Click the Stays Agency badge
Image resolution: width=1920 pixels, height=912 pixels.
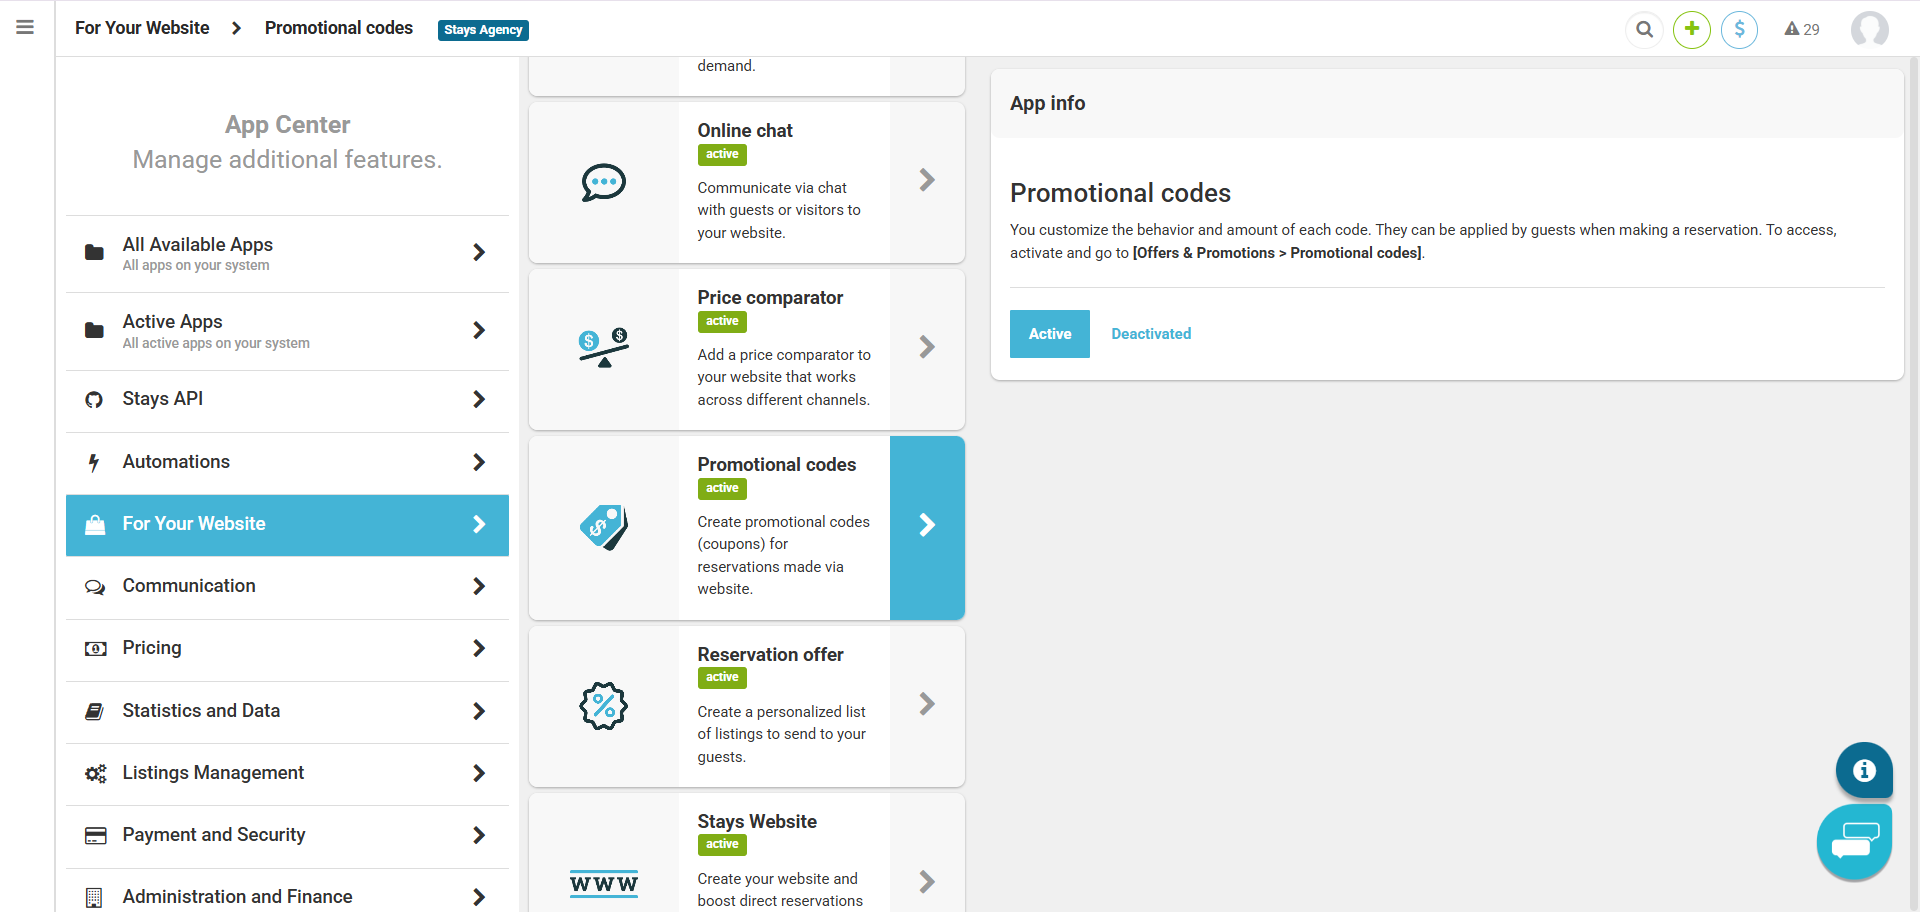pyautogui.click(x=483, y=30)
